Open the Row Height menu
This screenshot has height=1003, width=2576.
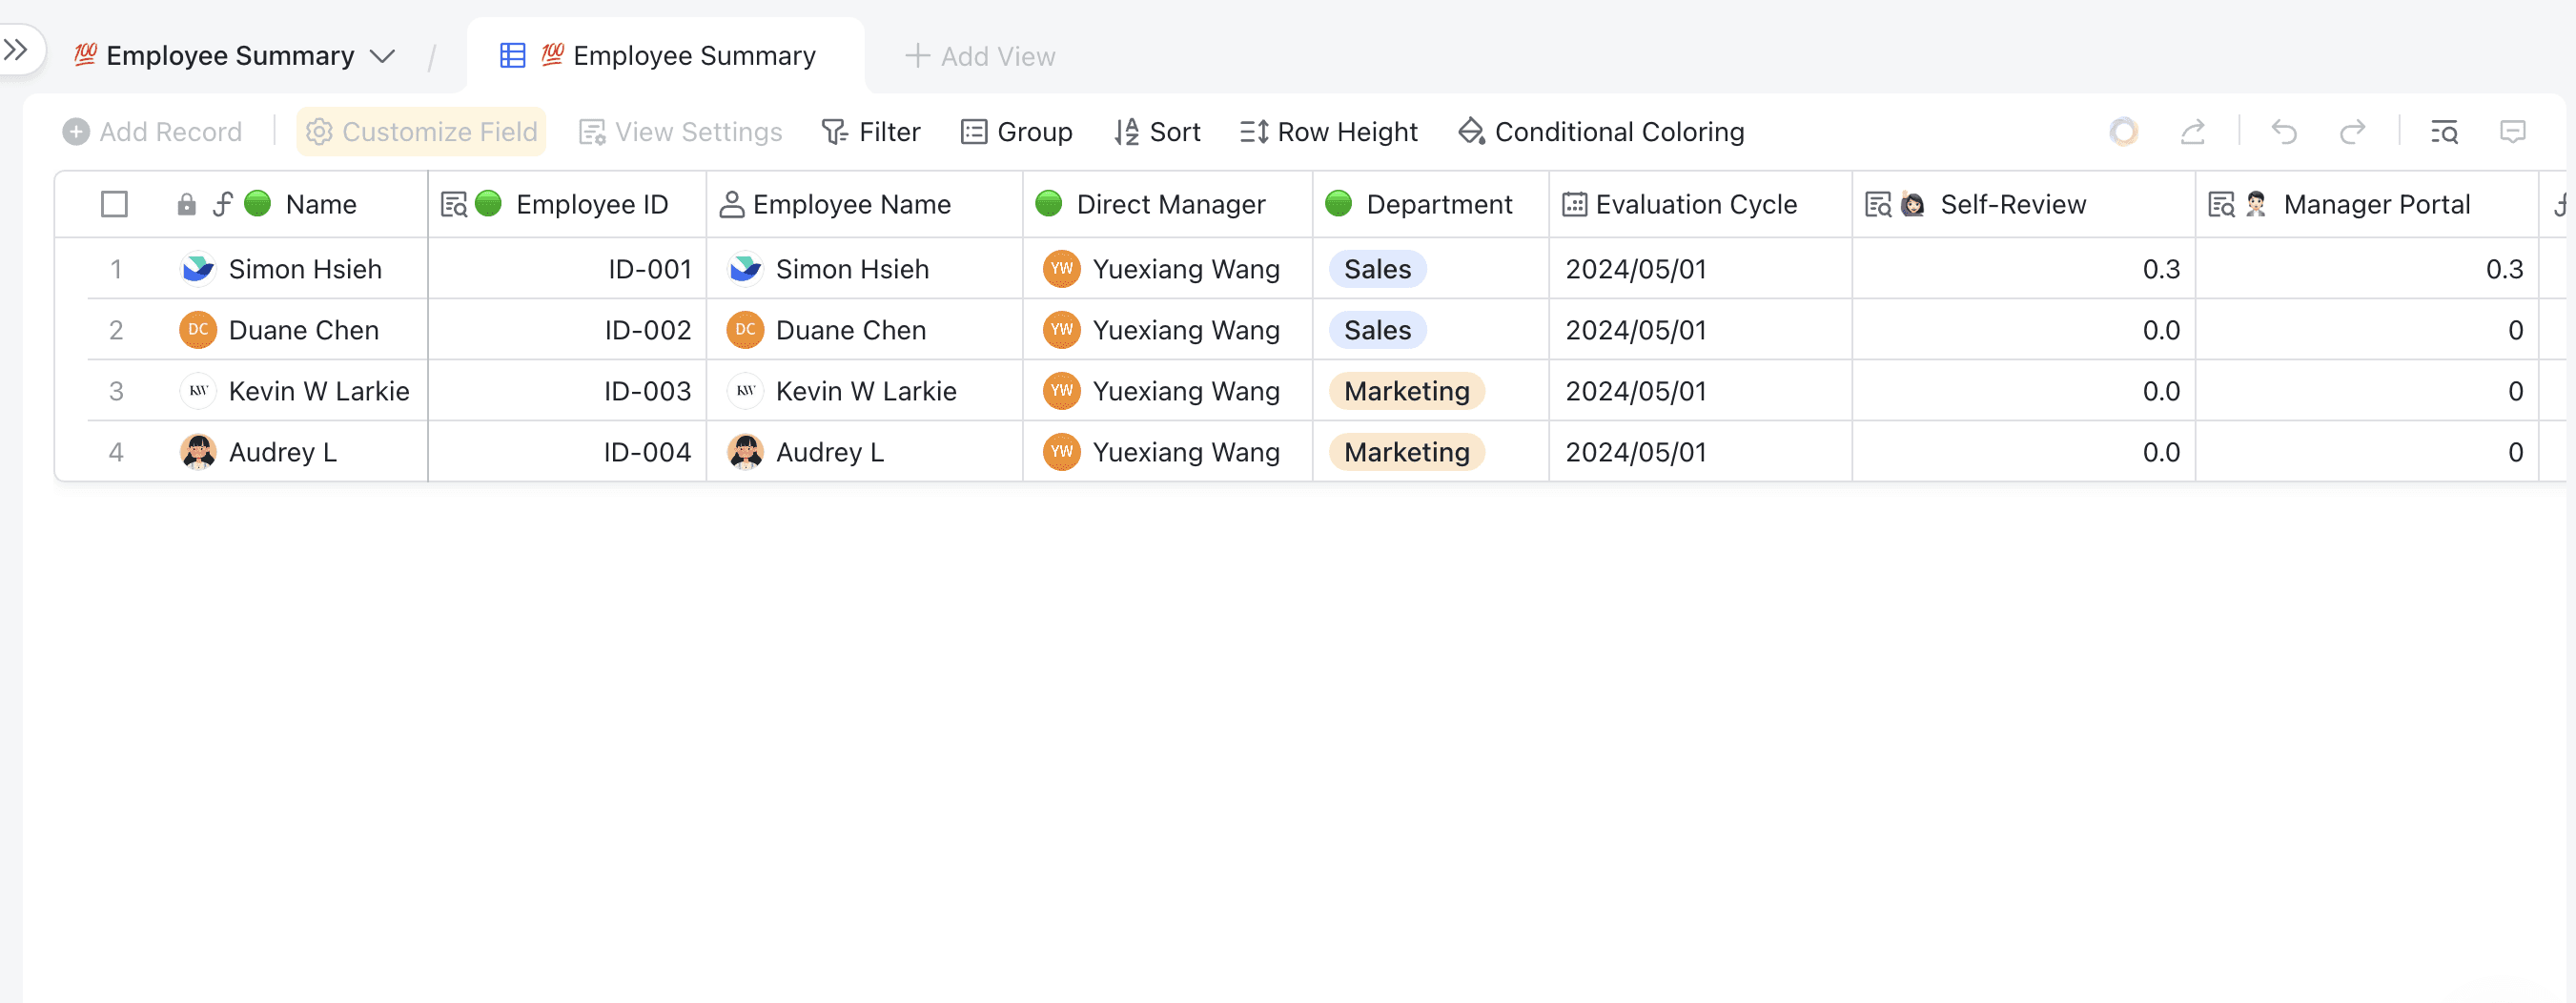[1329, 132]
